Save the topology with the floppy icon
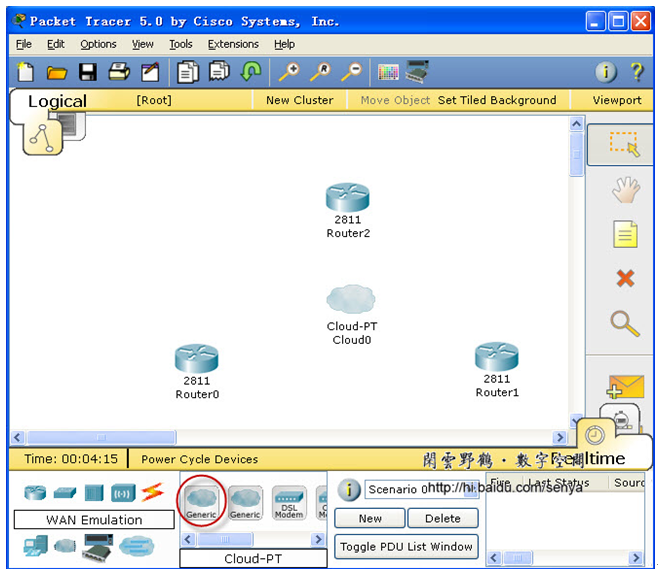 tap(88, 72)
